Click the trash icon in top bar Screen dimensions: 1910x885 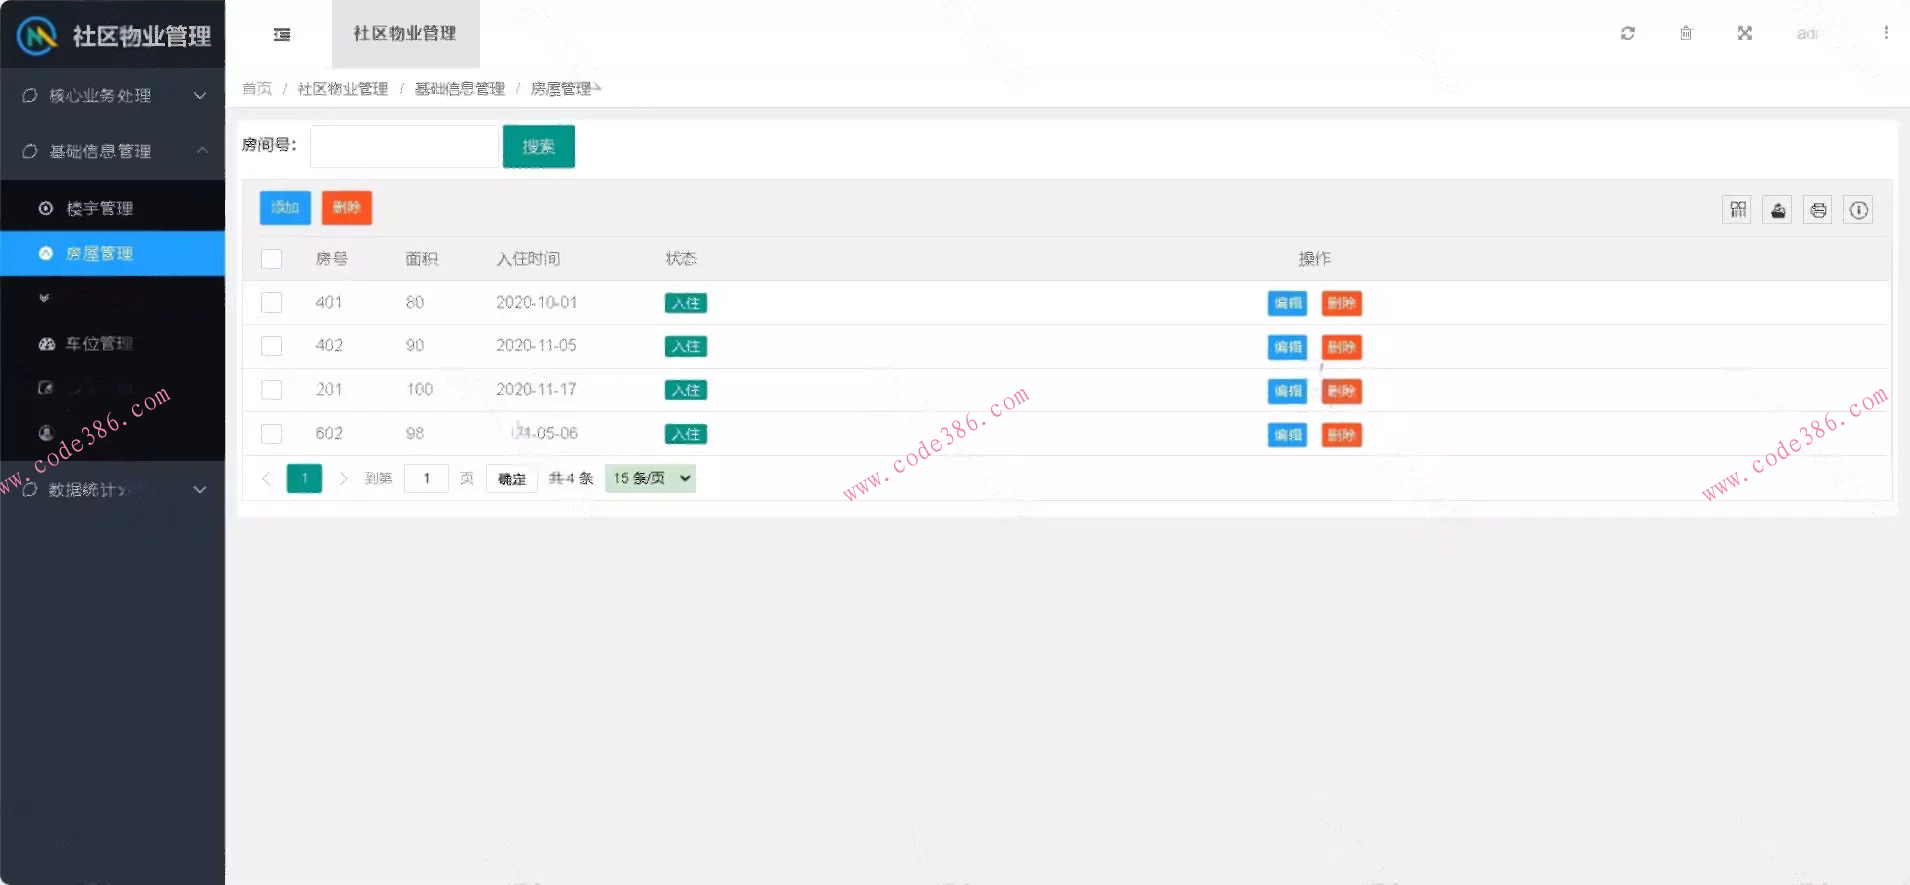click(x=1686, y=33)
